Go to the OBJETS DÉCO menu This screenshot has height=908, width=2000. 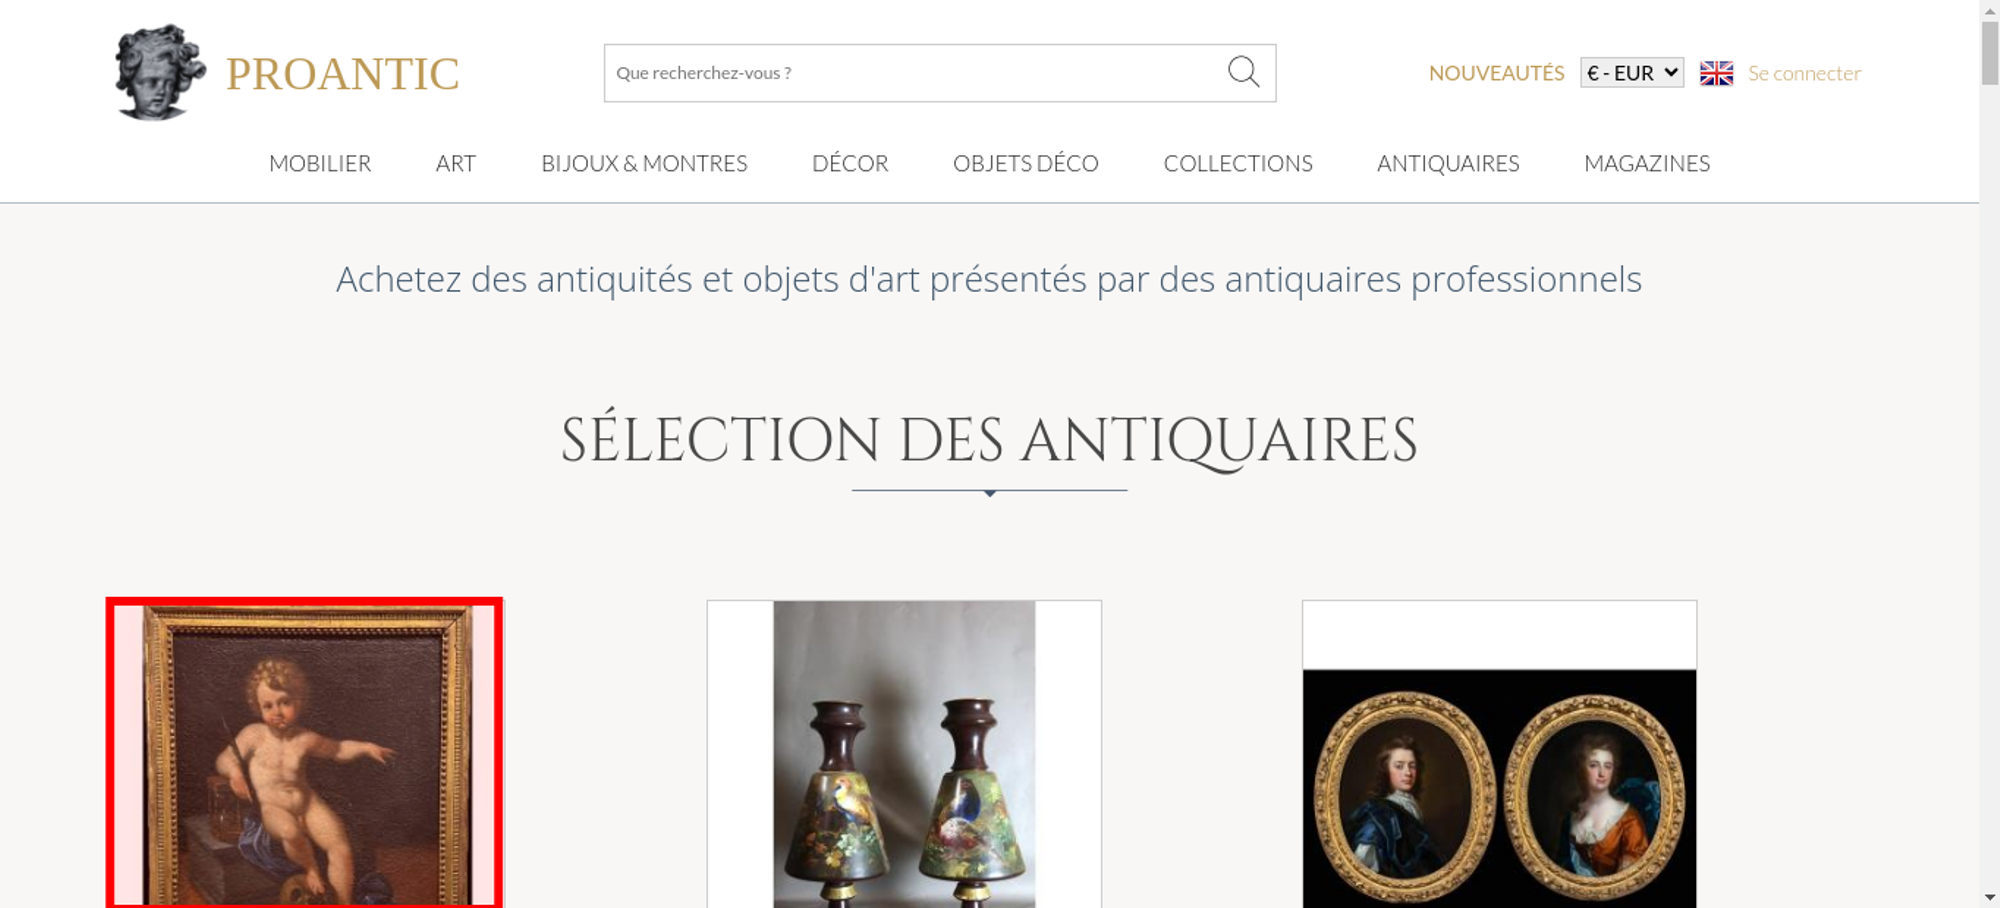pos(1026,163)
